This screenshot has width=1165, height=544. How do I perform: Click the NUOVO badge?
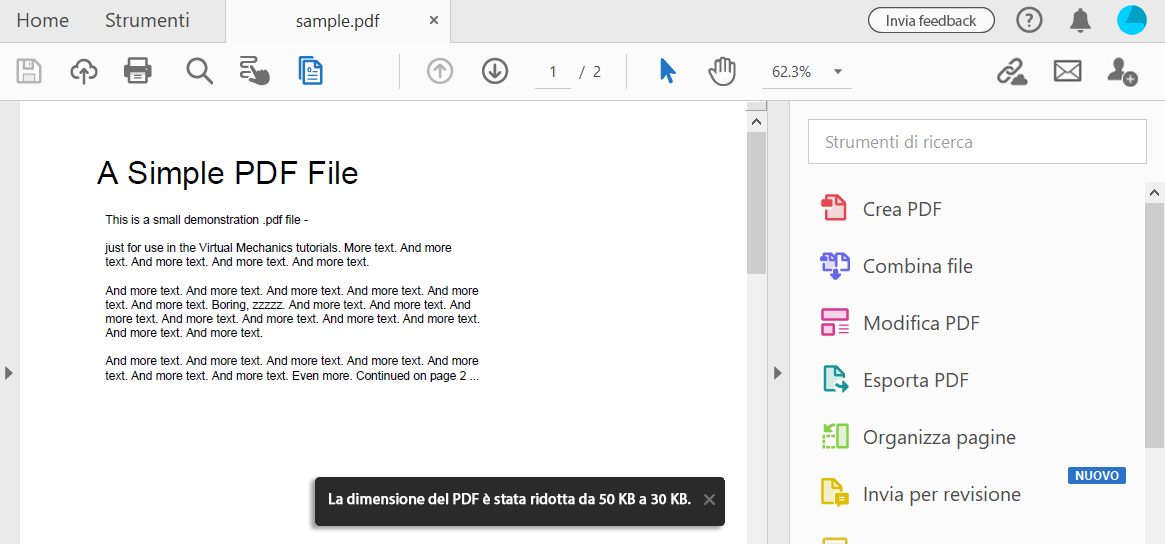1097,476
